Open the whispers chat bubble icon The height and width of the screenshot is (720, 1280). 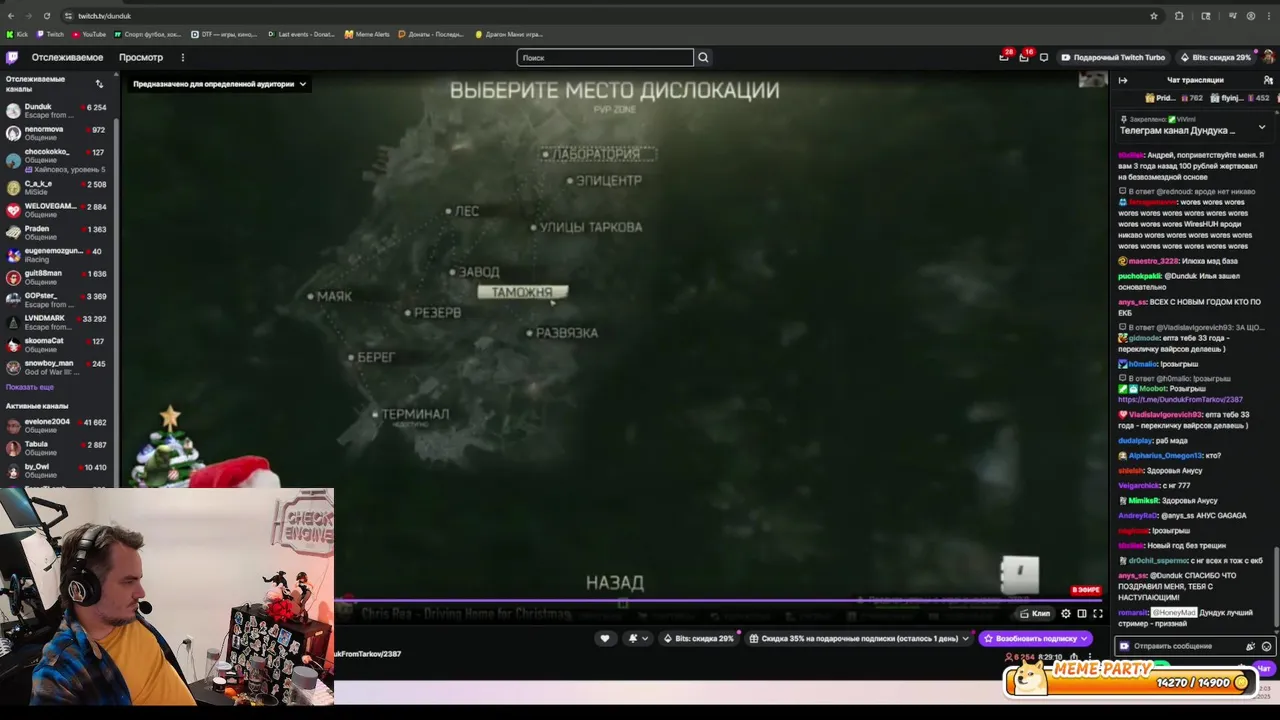pos(1044,57)
